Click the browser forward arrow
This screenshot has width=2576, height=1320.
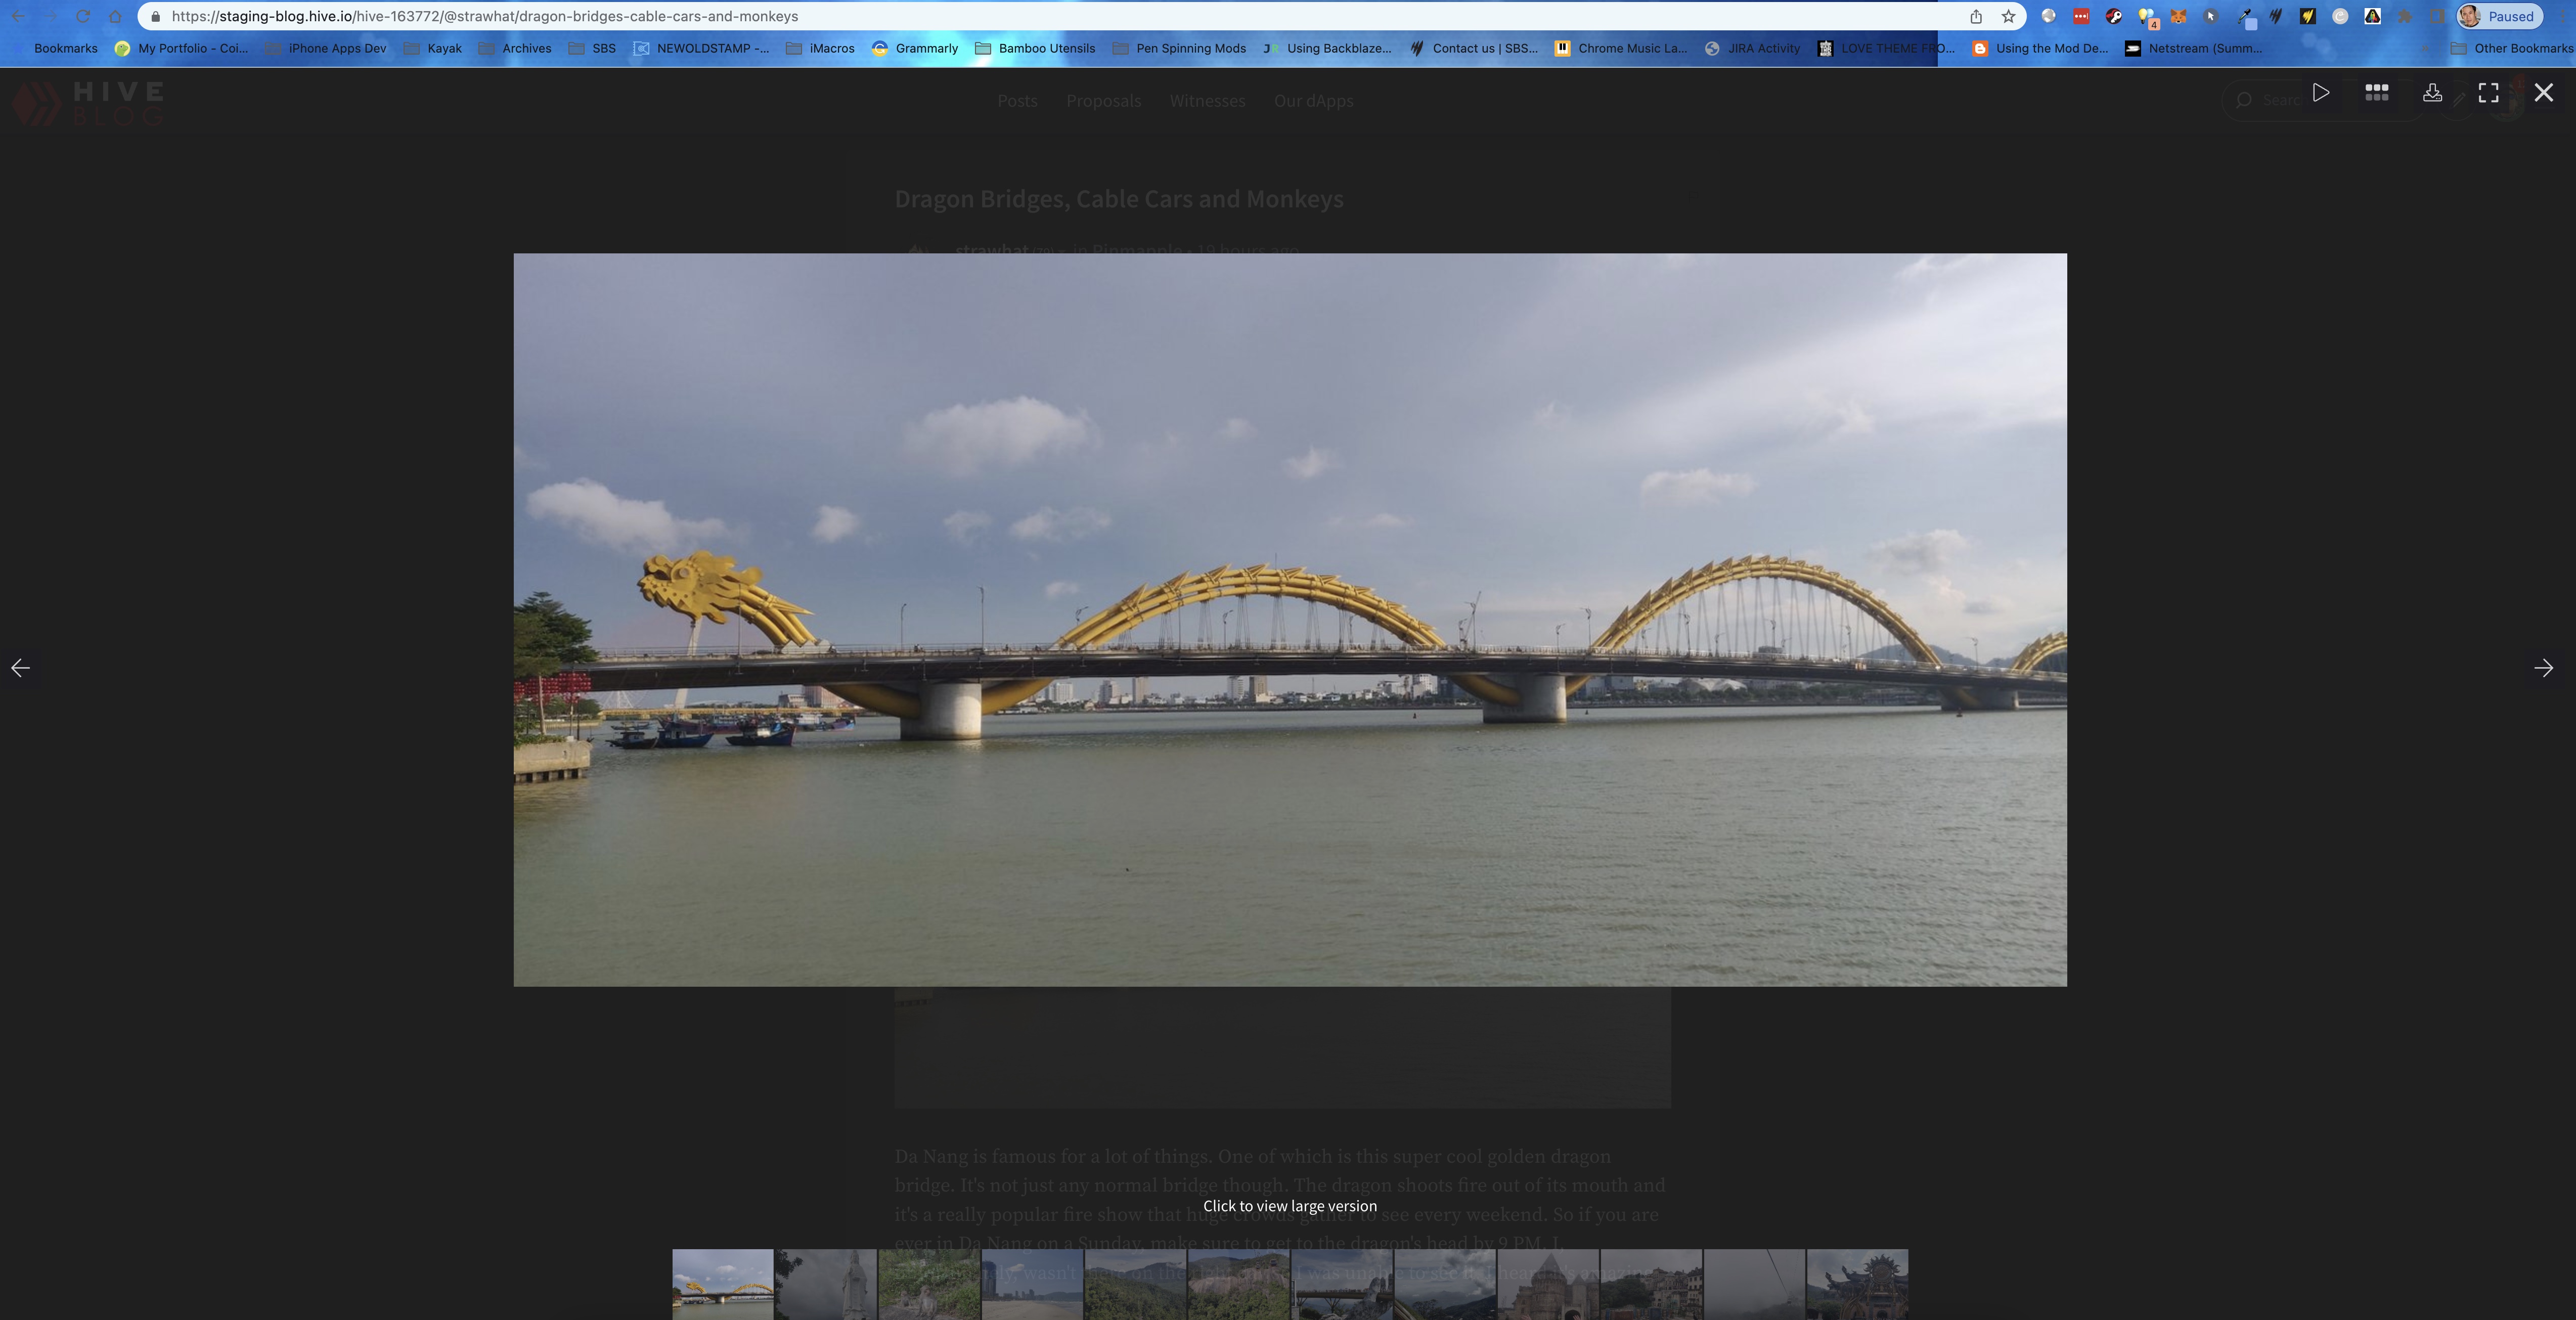coord(50,16)
